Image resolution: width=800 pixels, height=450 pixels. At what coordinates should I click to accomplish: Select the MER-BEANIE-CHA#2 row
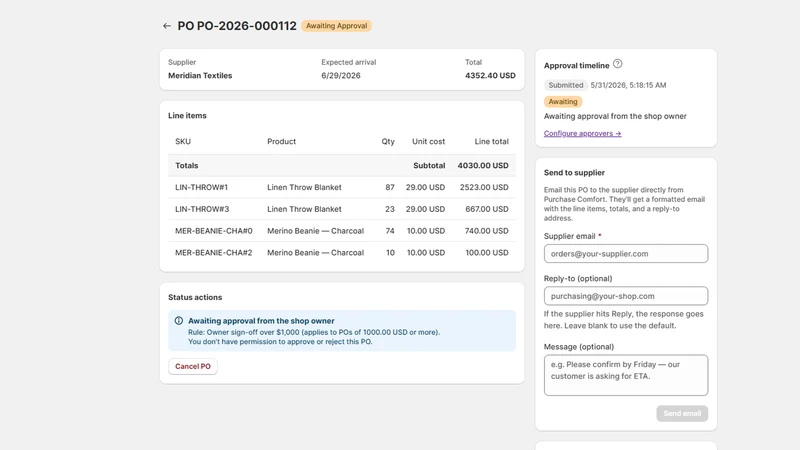342,253
